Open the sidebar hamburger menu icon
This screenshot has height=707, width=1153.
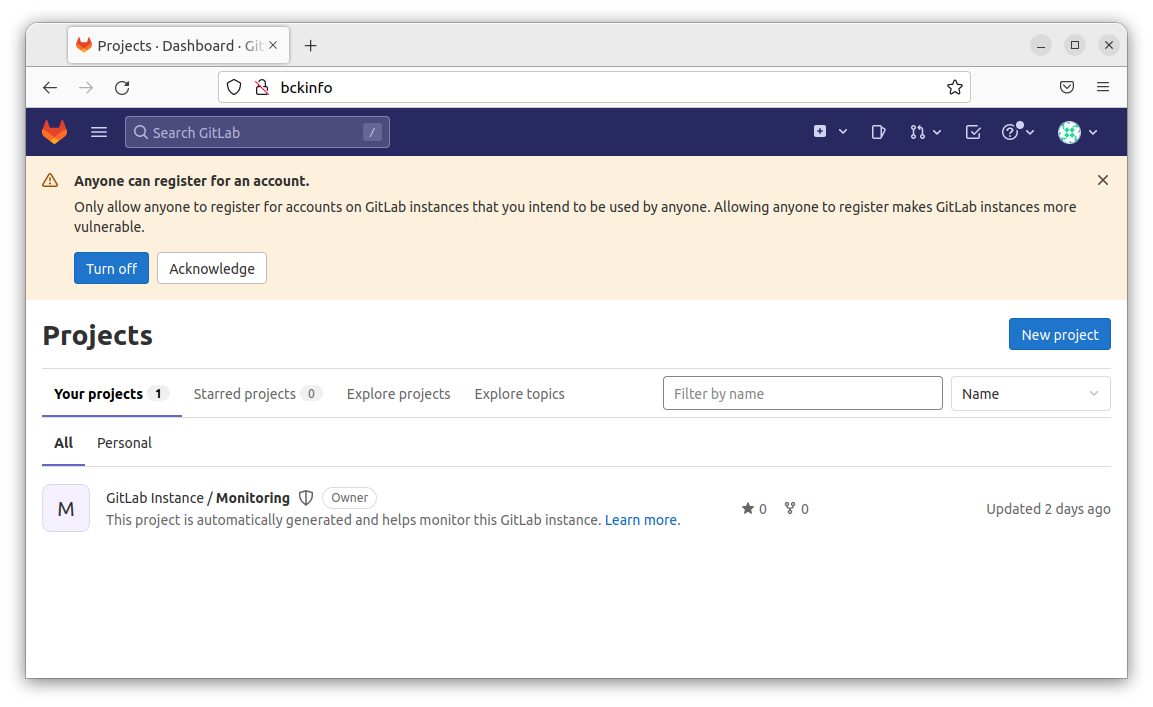pyautogui.click(x=98, y=131)
